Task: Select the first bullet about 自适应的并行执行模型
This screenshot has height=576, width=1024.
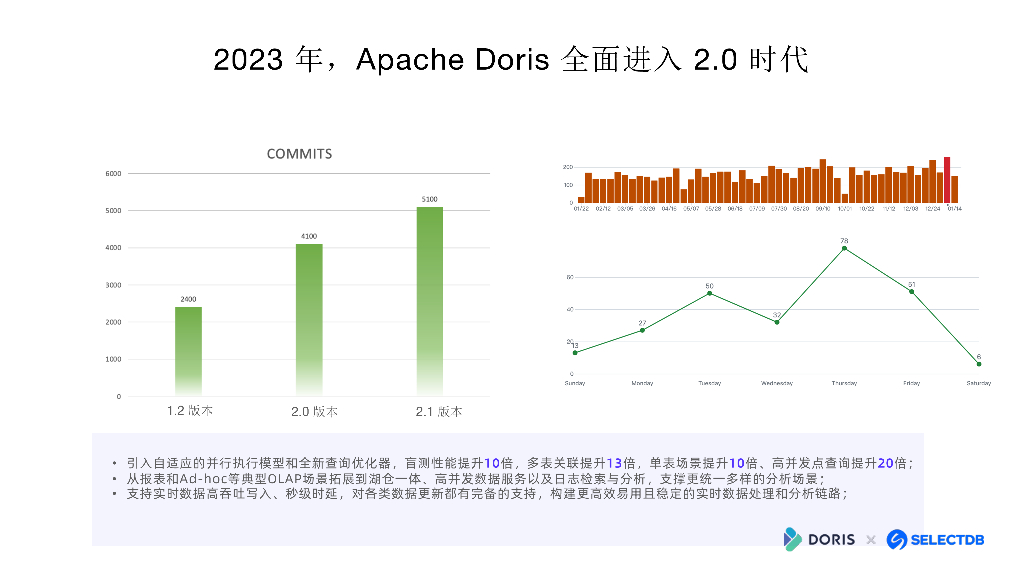Action: pyautogui.click(x=520, y=463)
